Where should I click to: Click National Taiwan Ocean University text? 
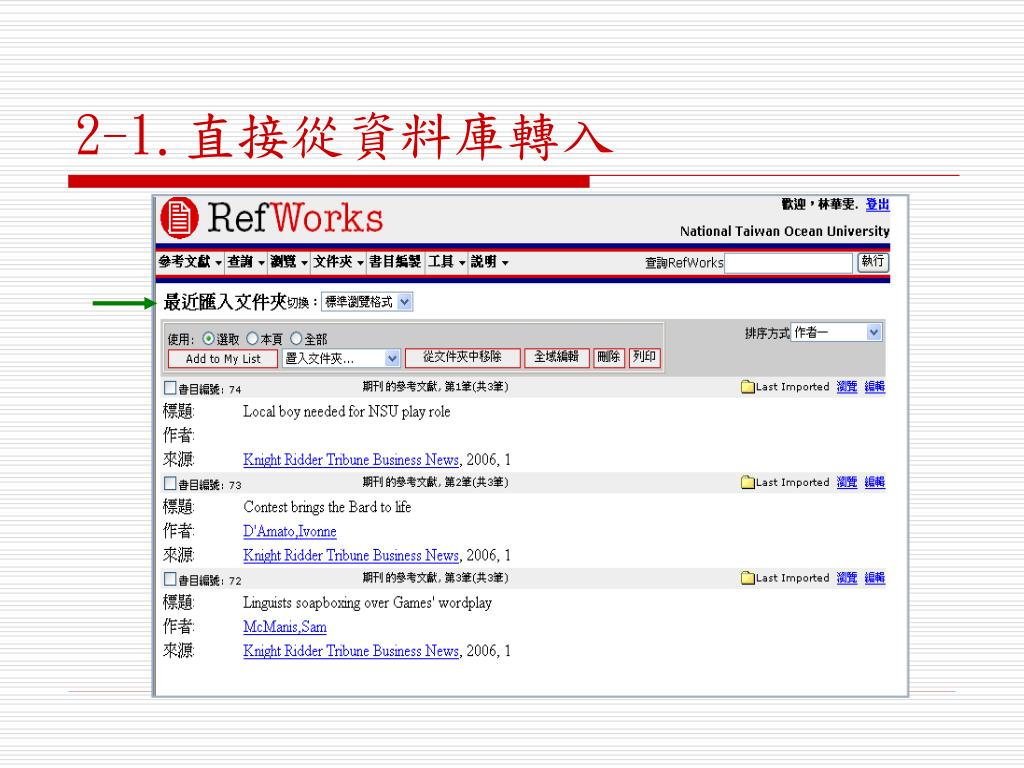coord(784,231)
